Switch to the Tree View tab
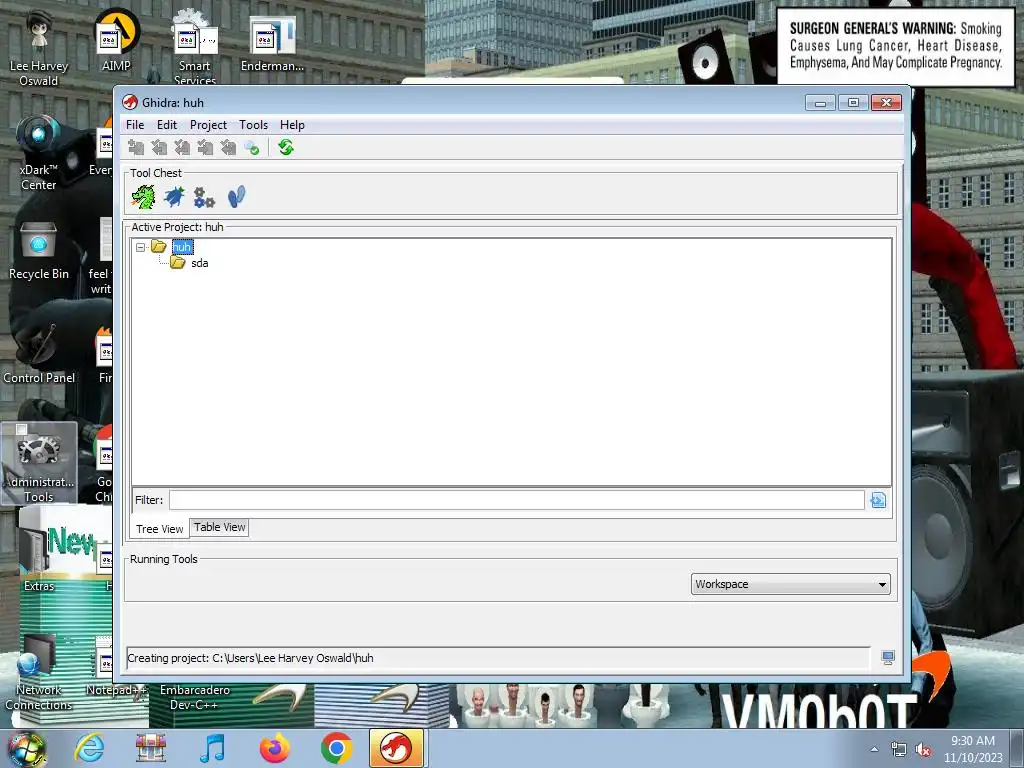This screenshot has height=768, width=1024. (x=159, y=529)
